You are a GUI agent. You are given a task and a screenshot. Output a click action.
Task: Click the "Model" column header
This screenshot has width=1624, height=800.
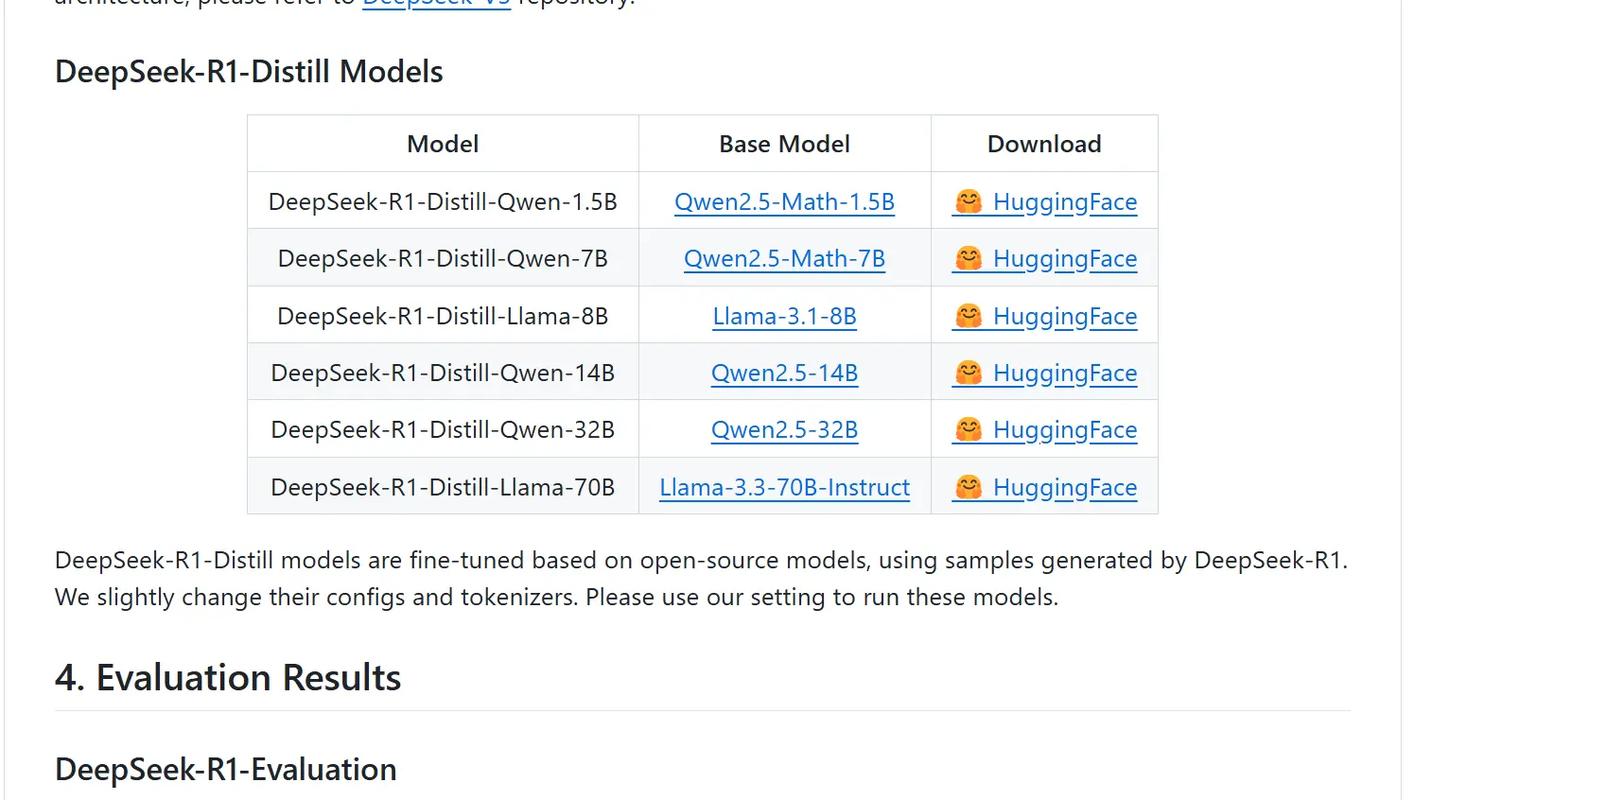pos(443,144)
